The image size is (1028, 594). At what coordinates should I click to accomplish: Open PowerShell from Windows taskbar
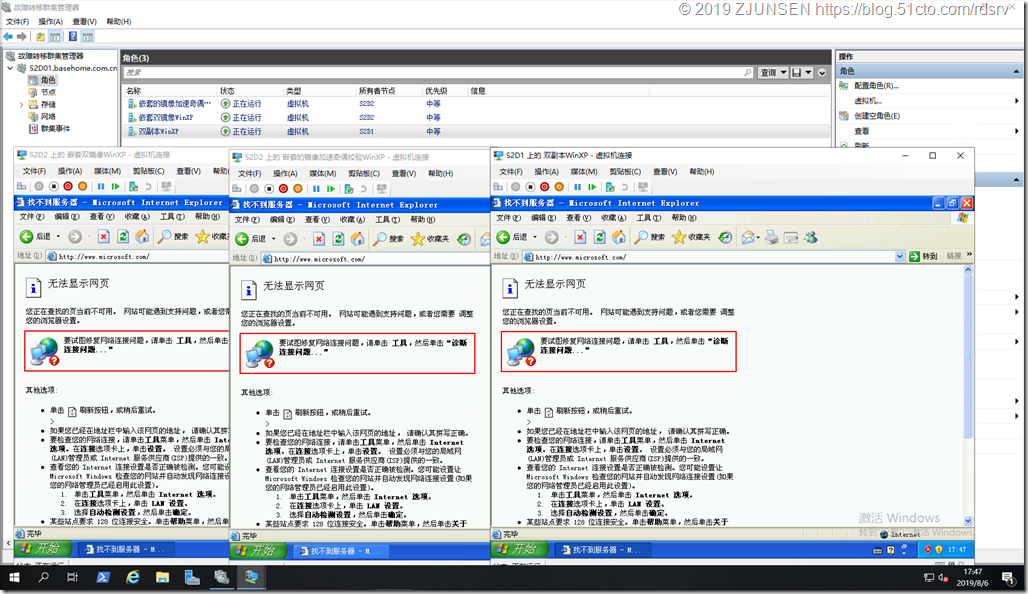(103, 577)
